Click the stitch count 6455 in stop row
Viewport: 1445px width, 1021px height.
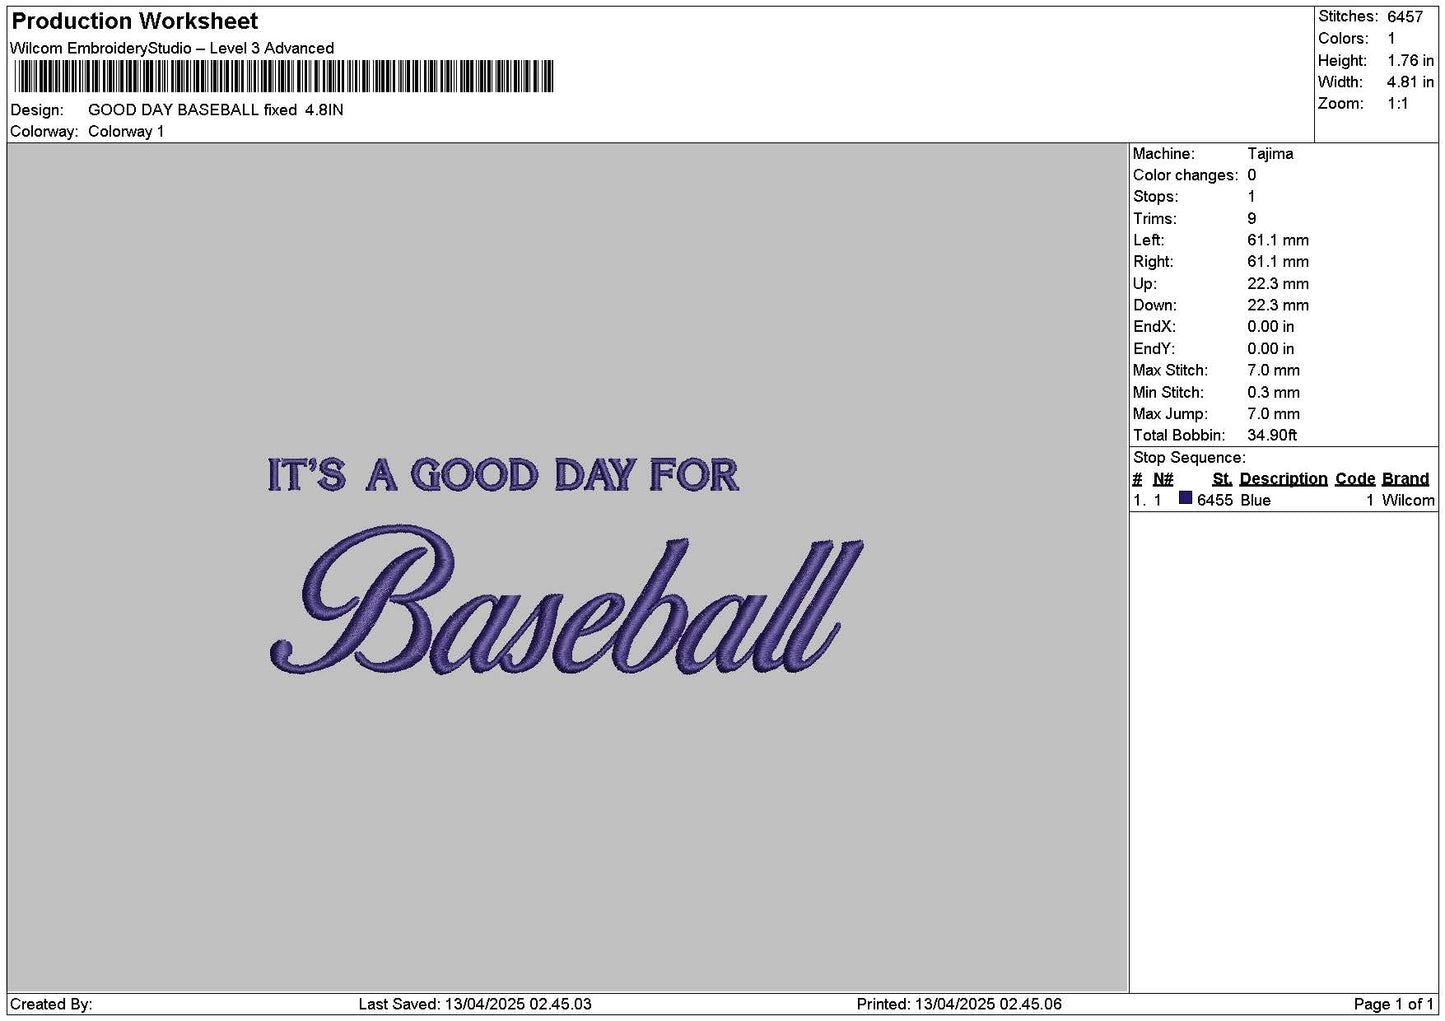[1215, 500]
